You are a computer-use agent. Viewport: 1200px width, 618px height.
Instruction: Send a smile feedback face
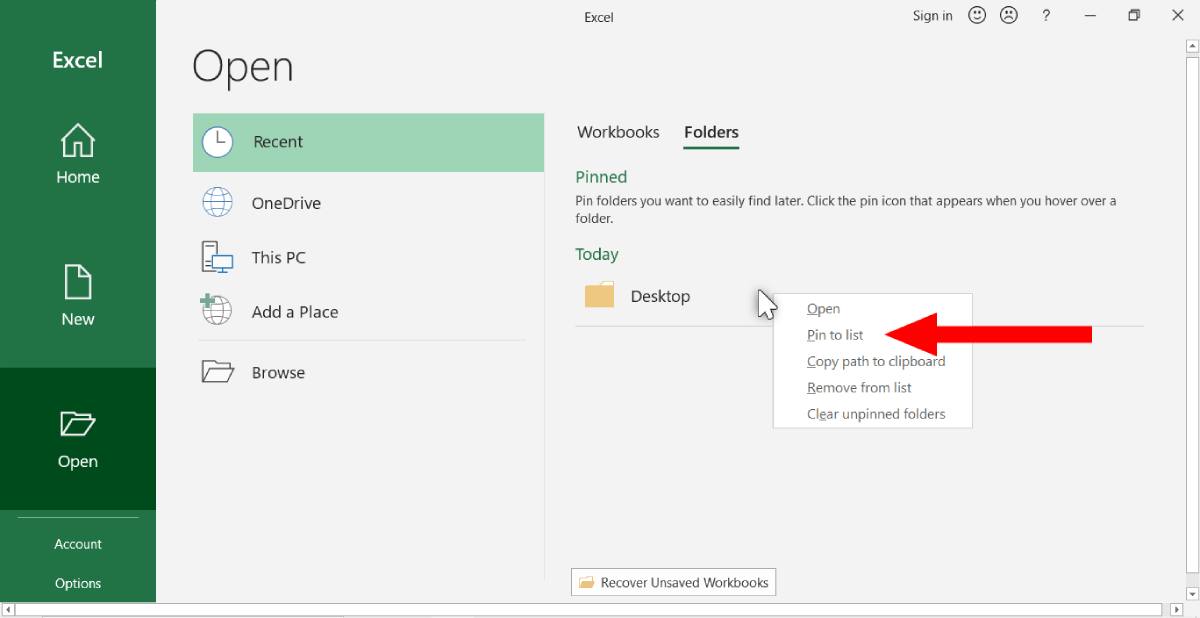pos(977,15)
